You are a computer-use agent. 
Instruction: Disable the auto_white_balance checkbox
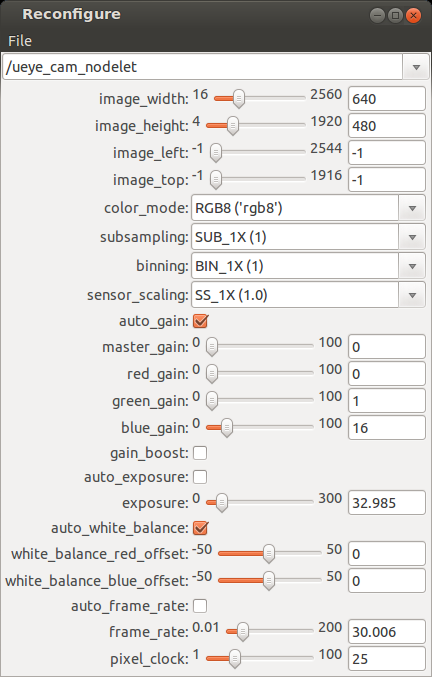[200, 528]
